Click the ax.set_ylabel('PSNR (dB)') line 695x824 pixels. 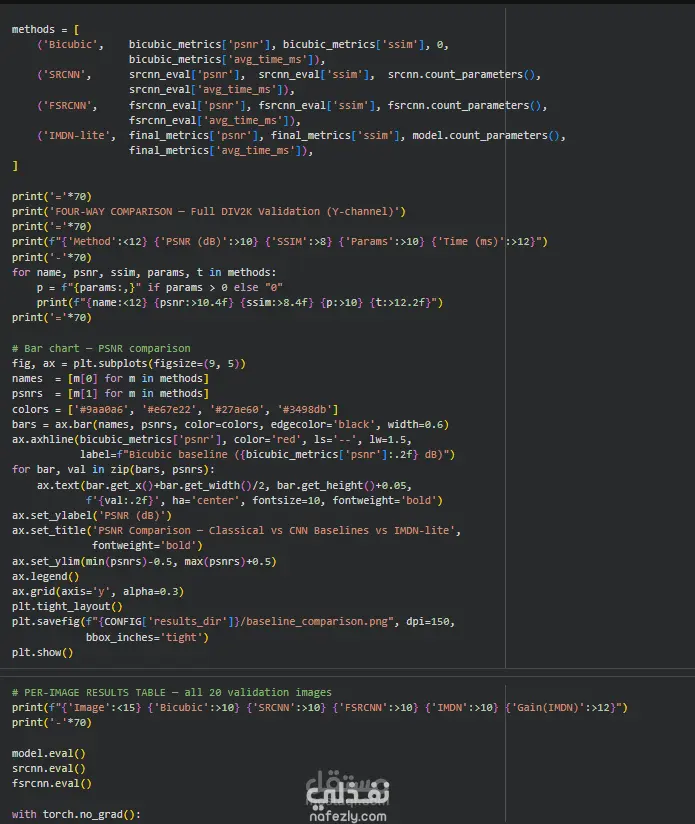click(91, 516)
